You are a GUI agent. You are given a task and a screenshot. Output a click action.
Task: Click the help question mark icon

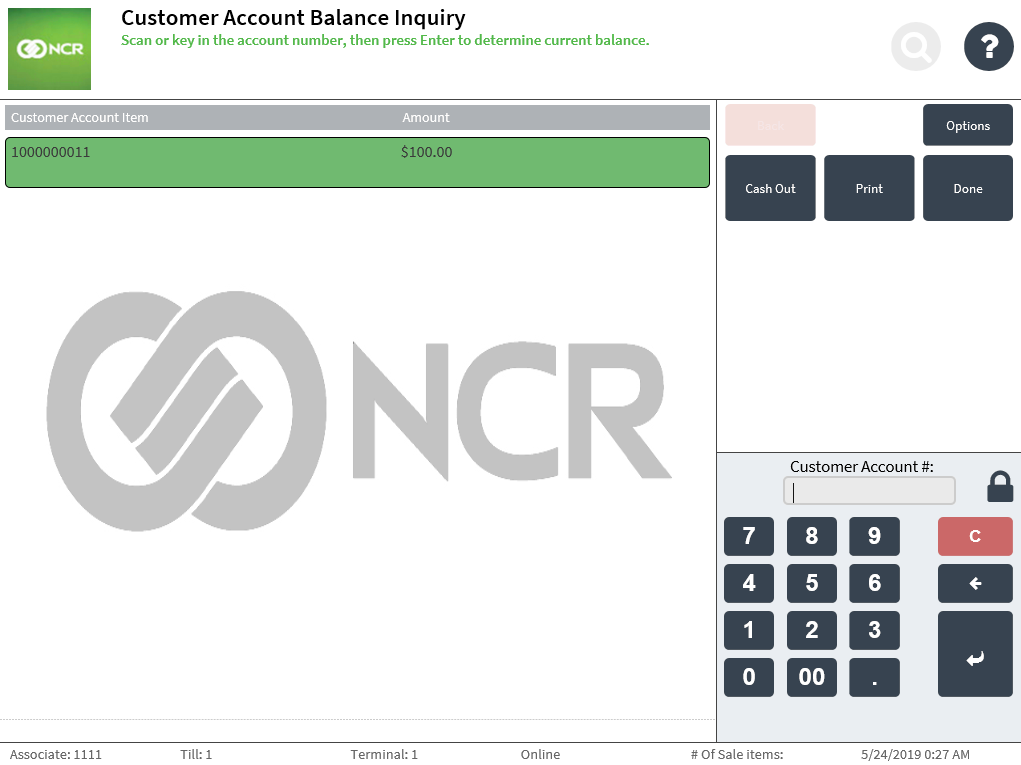[x=988, y=46]
